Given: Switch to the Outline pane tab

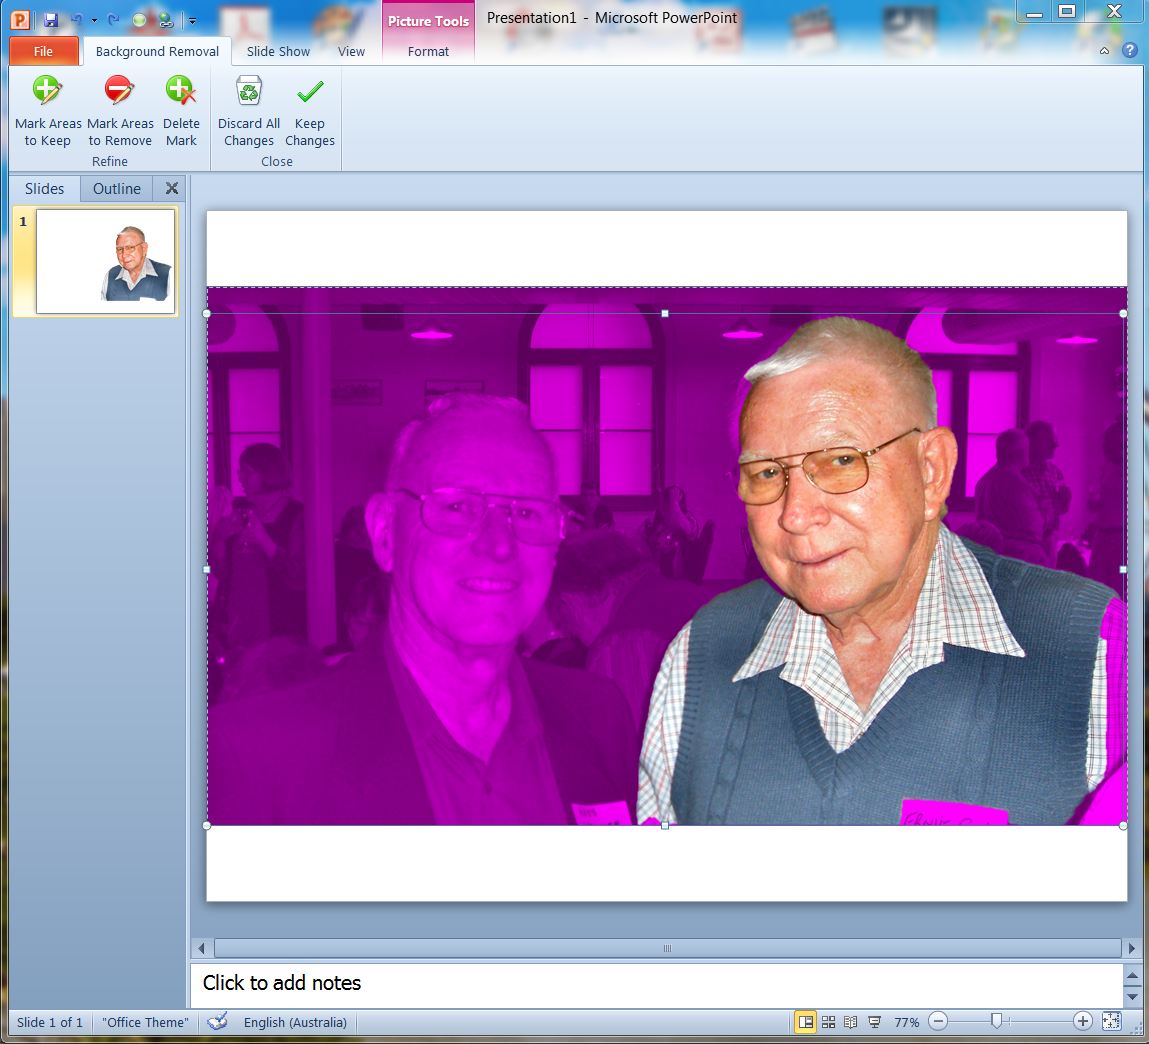Looking at the screenshot, I should pyautogui.click(x=117, y=189).
